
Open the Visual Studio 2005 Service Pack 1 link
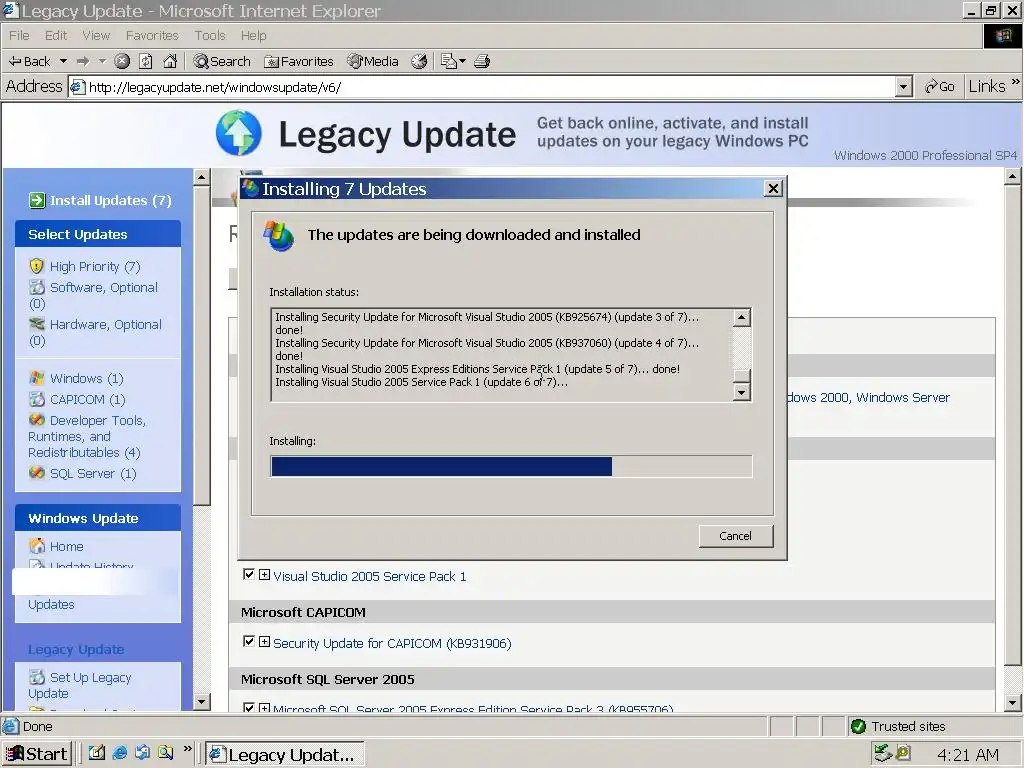pyautogui.click(x=370, y=576)
